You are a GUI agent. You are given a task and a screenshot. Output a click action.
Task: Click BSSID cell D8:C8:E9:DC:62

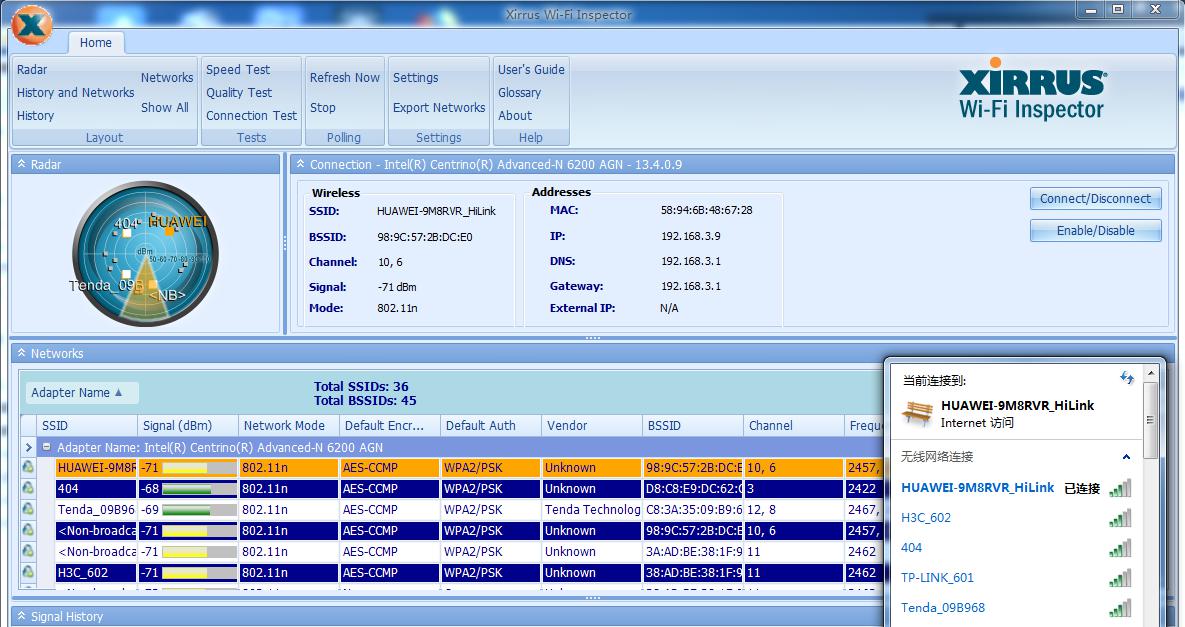point(693,489)
